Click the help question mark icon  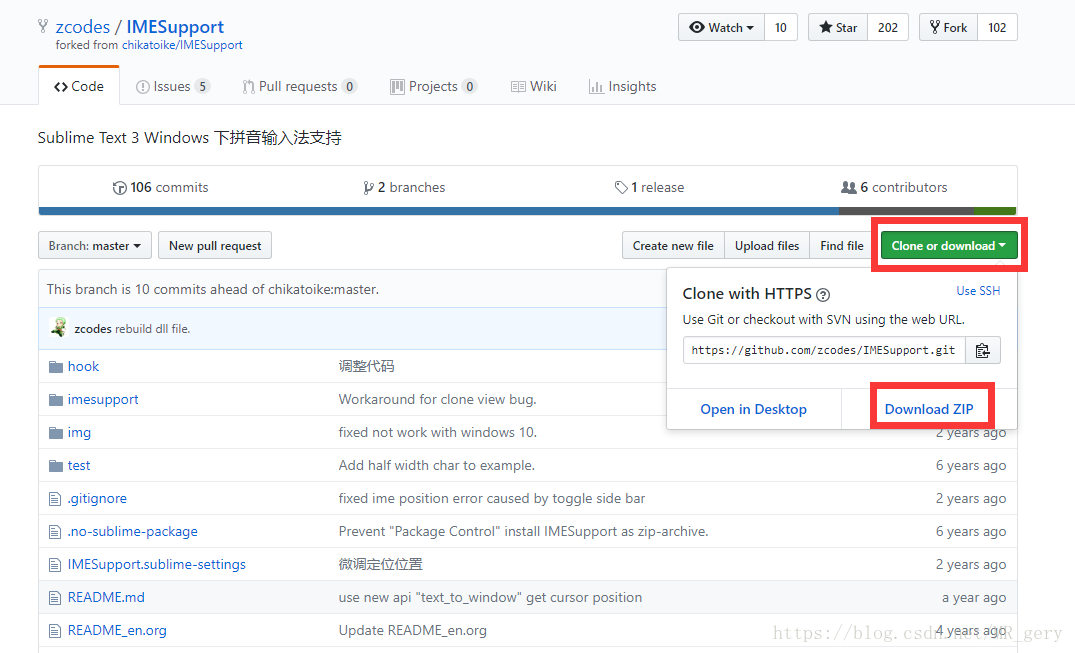pos(823,295)
